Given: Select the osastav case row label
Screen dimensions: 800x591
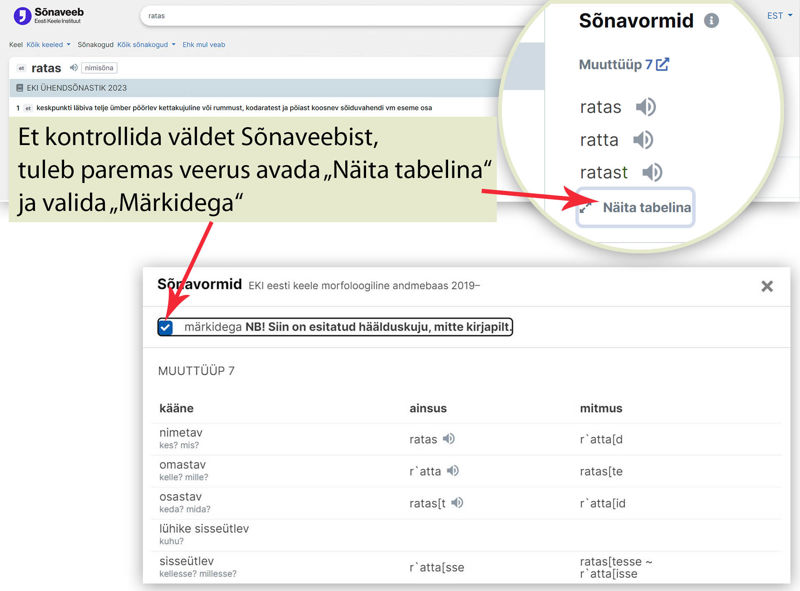Looking at the screenshot, I should pos(181,497).
